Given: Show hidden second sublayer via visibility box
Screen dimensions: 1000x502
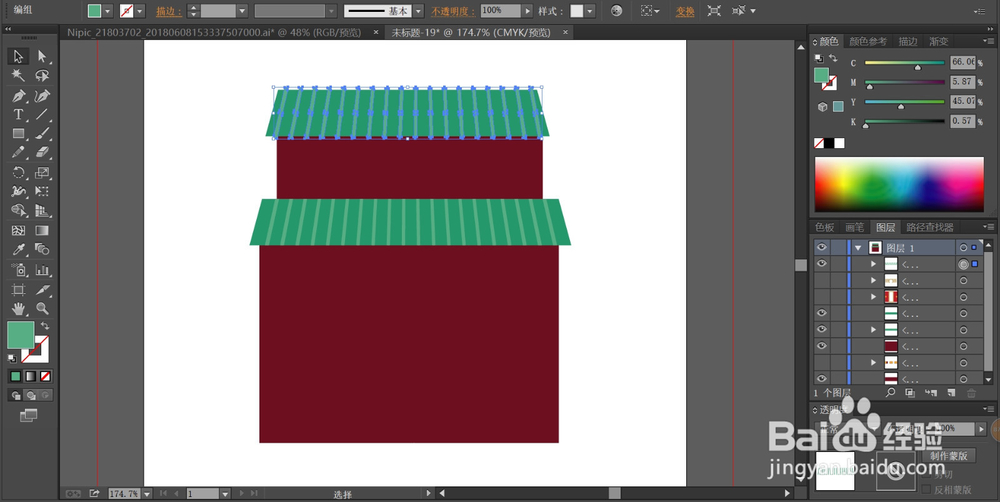Looking at the screenshot, I should coord(821,280).
